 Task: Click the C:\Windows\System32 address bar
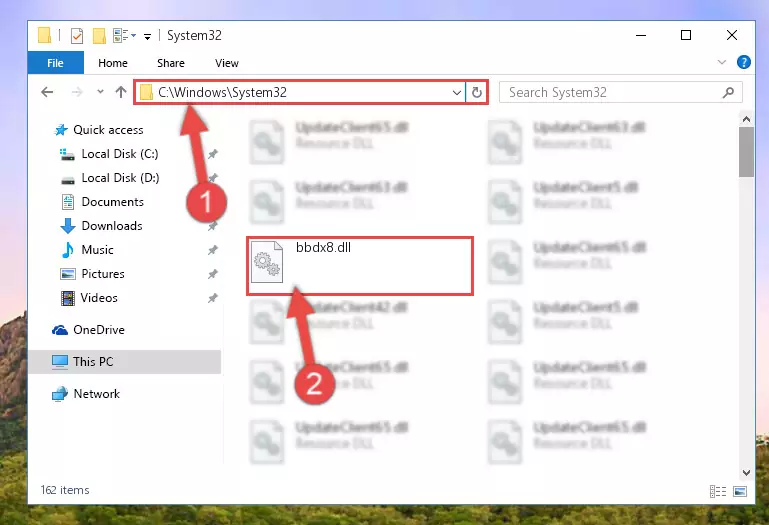click(x=300, y=92)
